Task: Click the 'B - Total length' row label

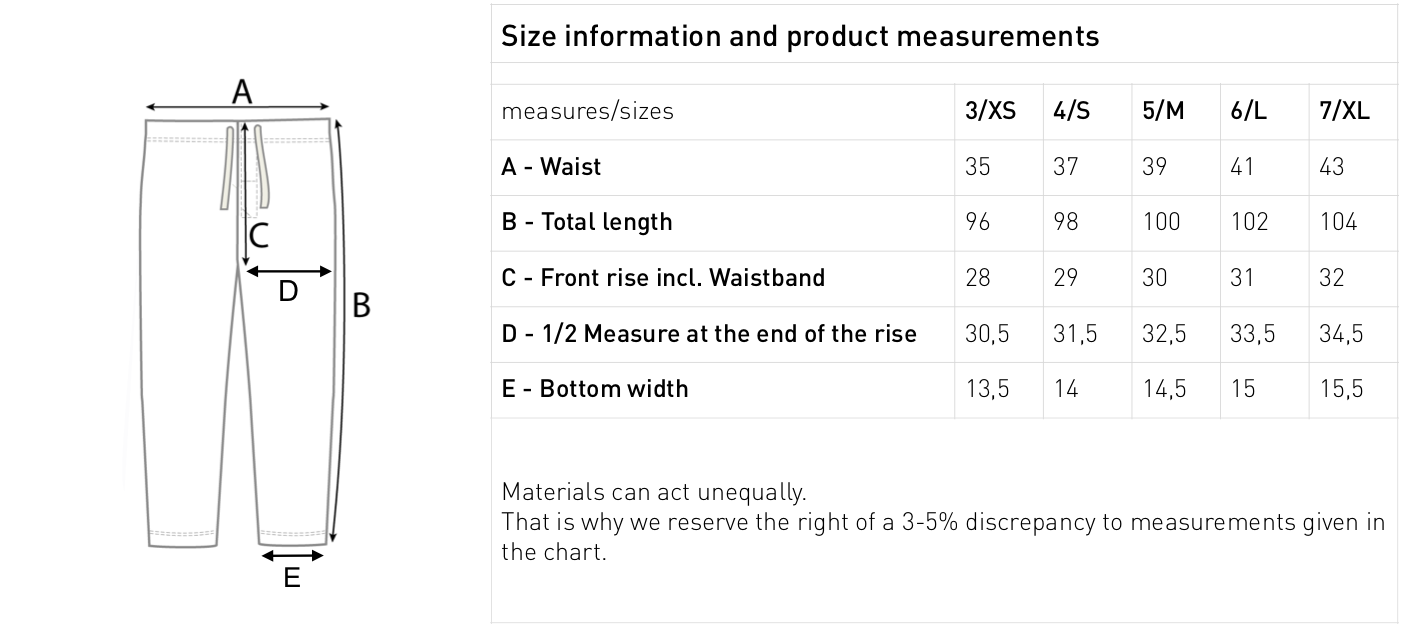Action: click(587, 222)
